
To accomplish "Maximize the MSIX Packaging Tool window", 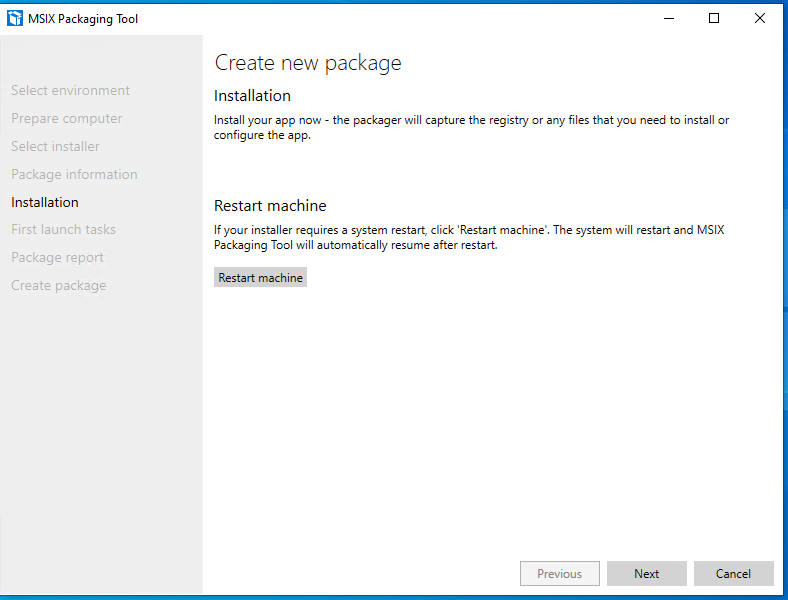I will click(714, 19).
